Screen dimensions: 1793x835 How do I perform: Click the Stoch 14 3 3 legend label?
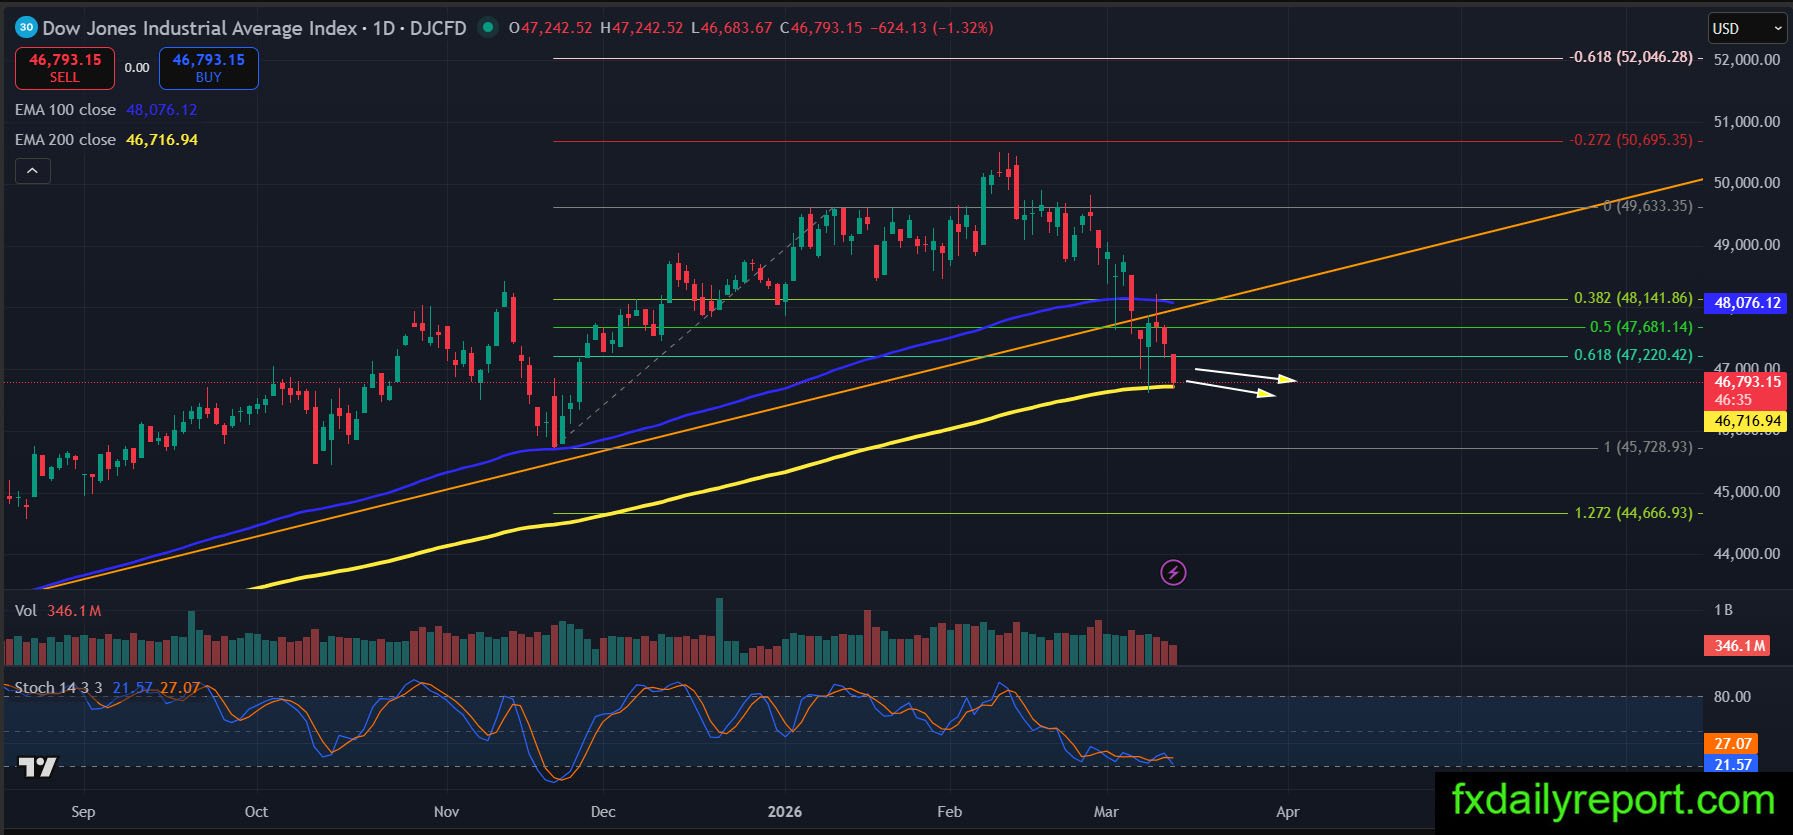(58, 688)
